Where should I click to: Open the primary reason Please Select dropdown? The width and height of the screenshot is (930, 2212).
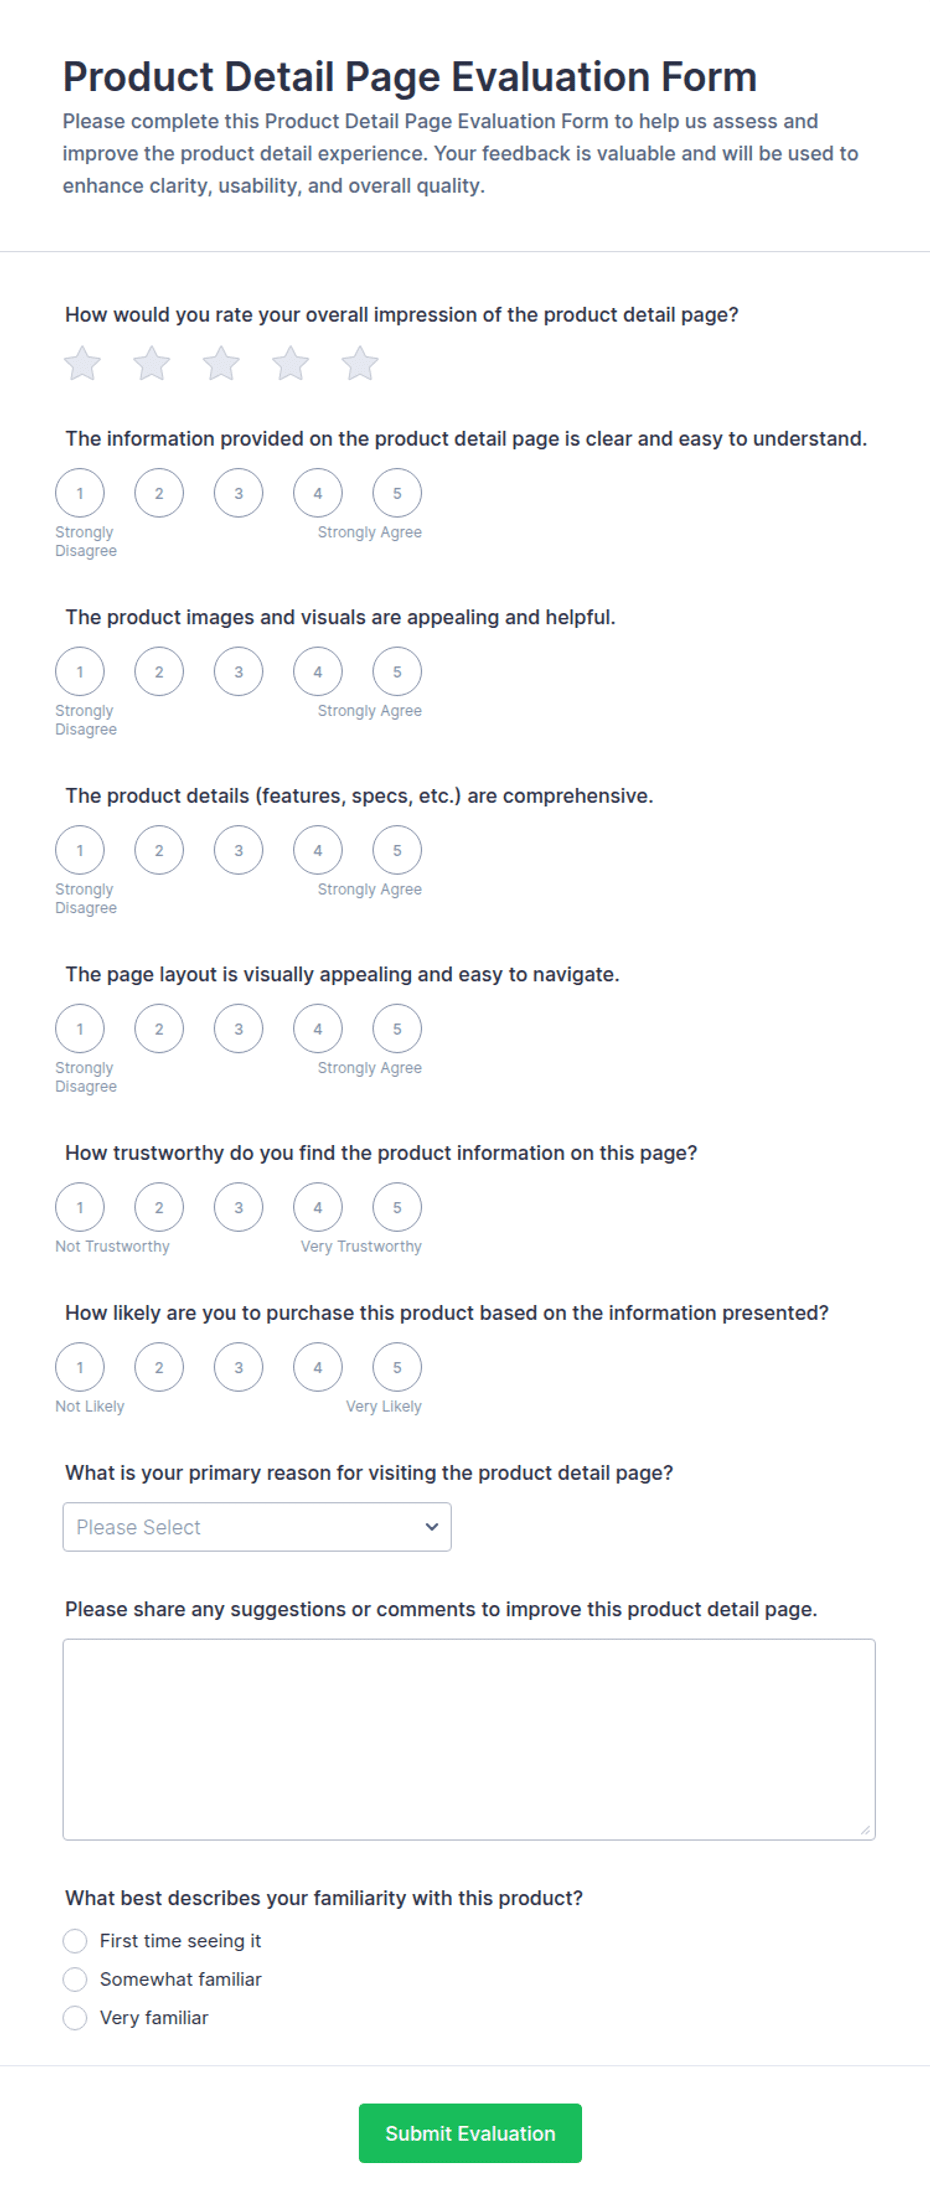pos(257,1527)
